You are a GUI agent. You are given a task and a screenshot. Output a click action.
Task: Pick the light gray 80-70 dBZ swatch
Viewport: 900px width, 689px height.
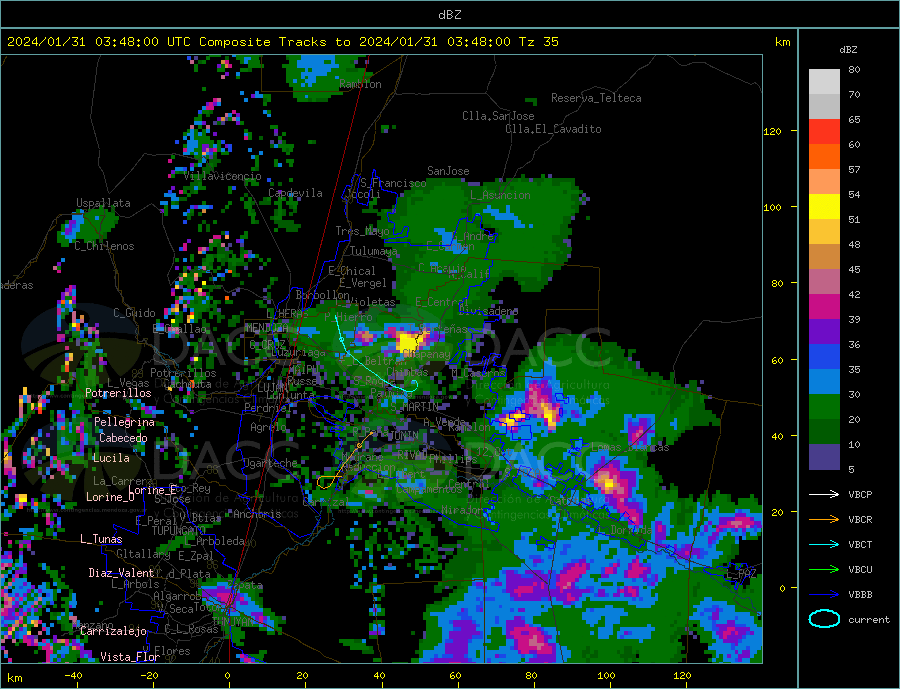(x=824, y=82)
